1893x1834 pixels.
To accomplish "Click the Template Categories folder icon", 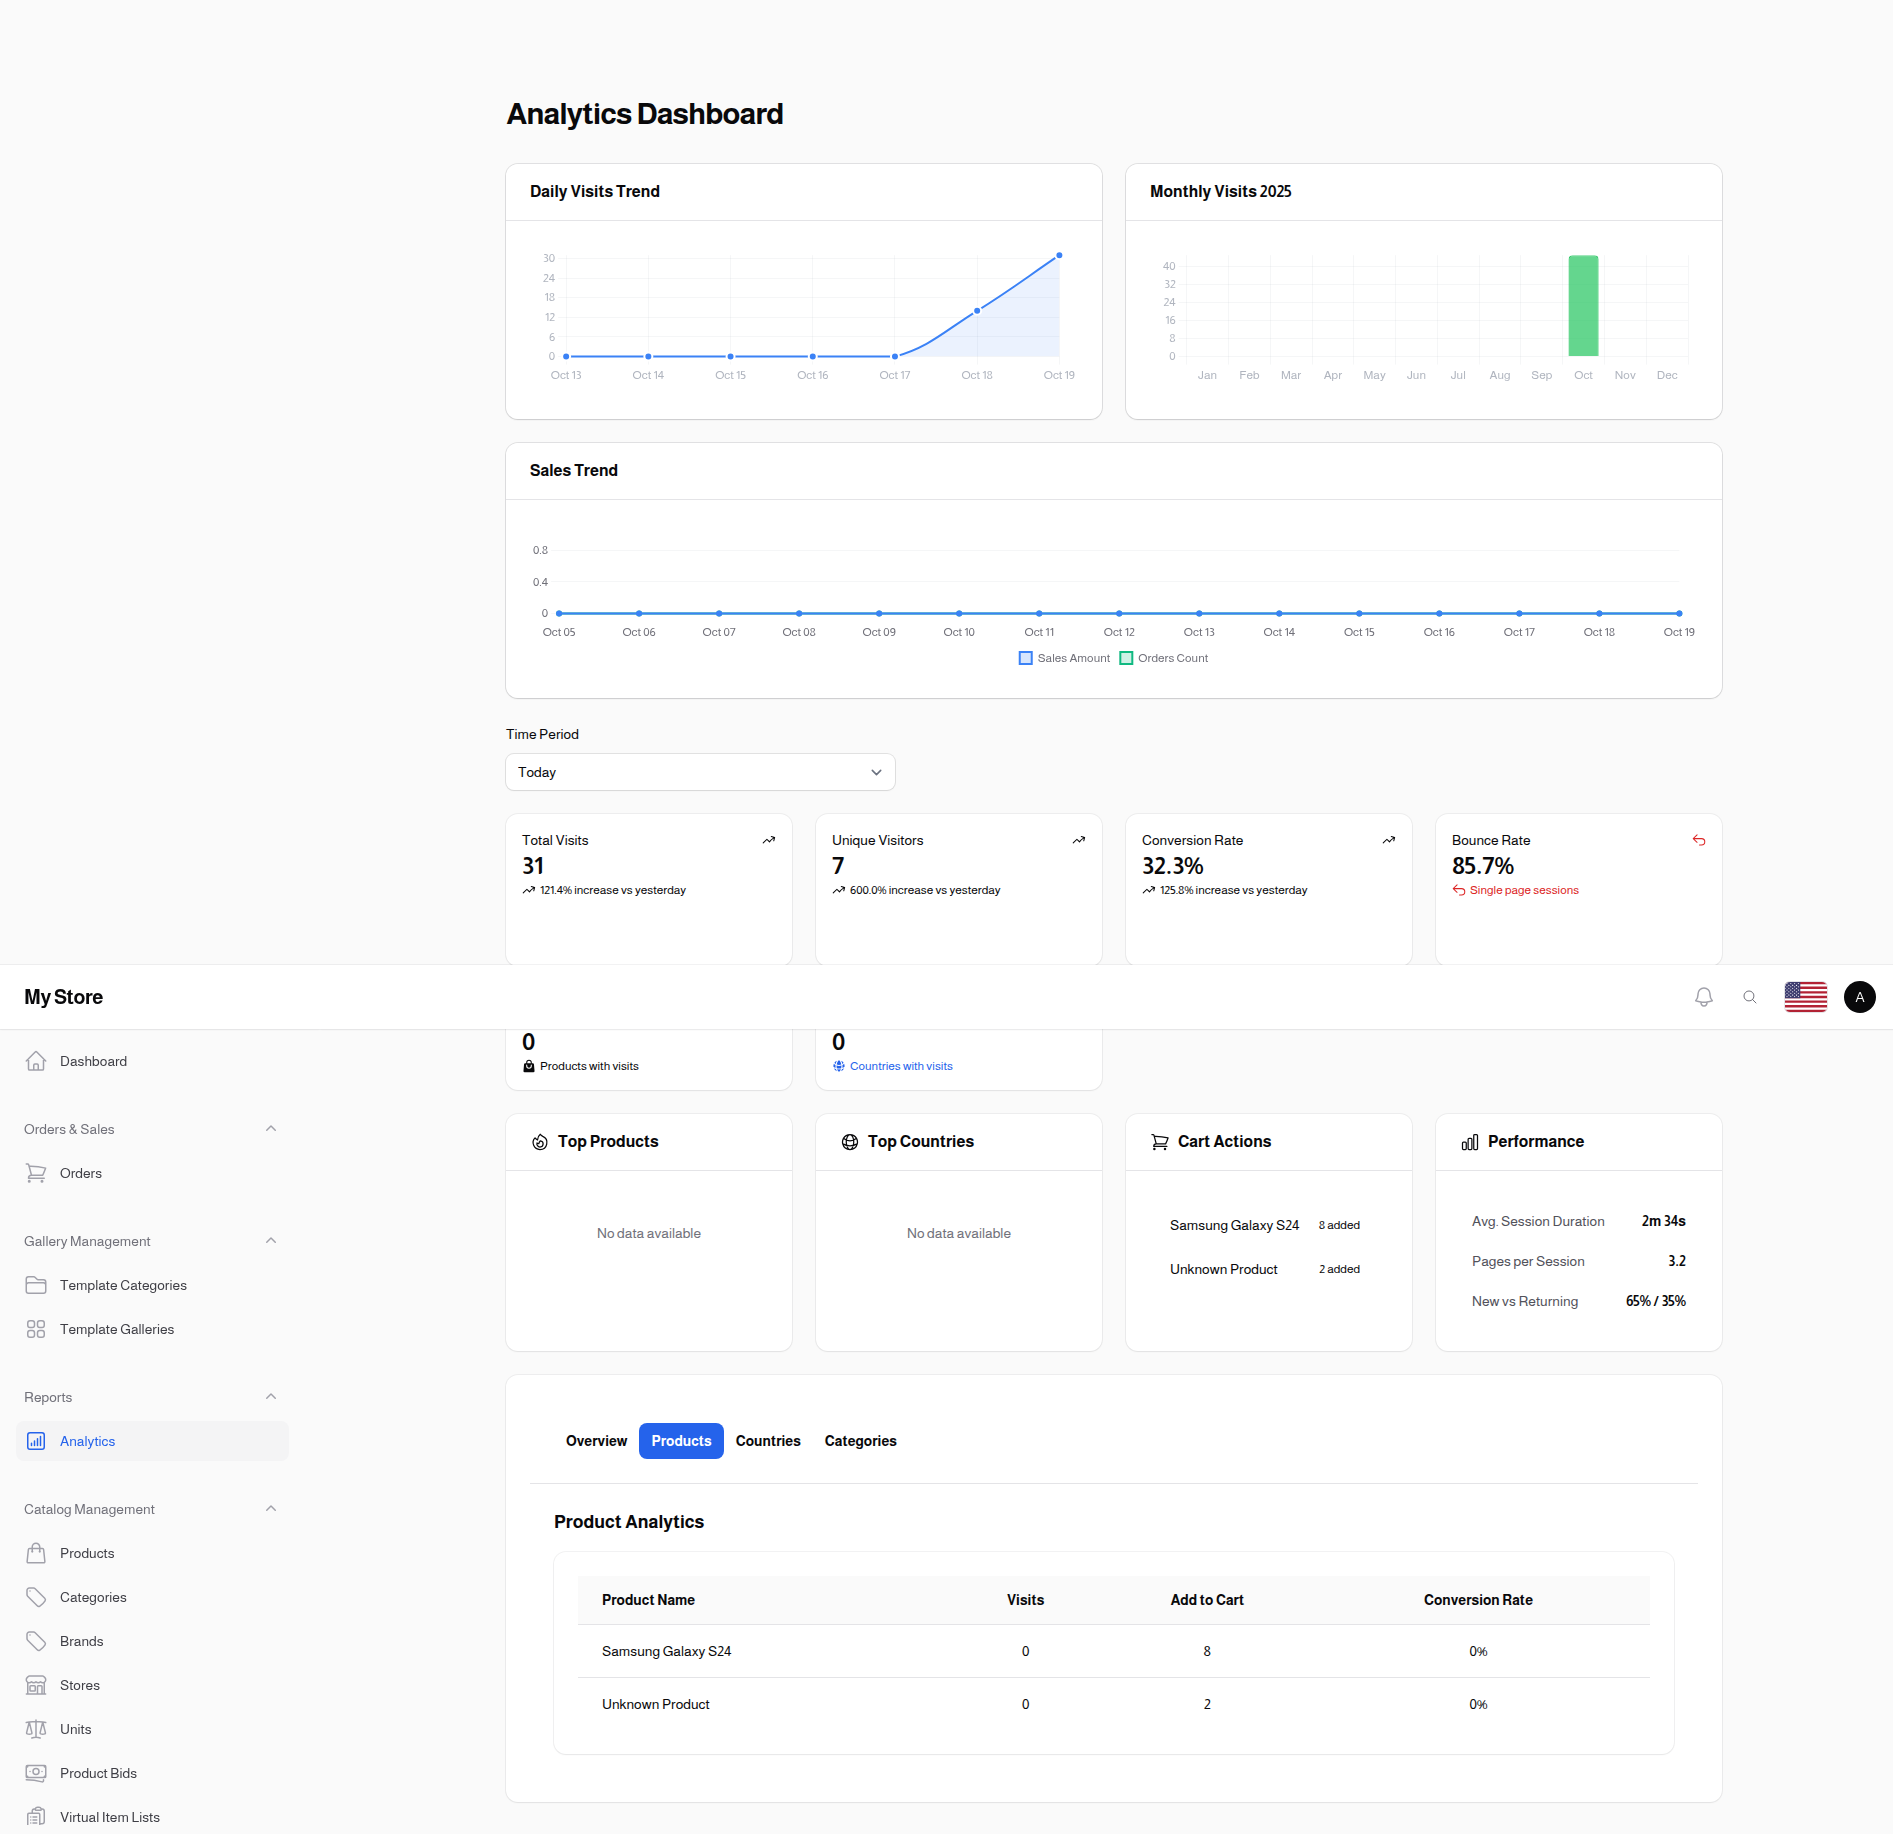I will [36, 1284].
